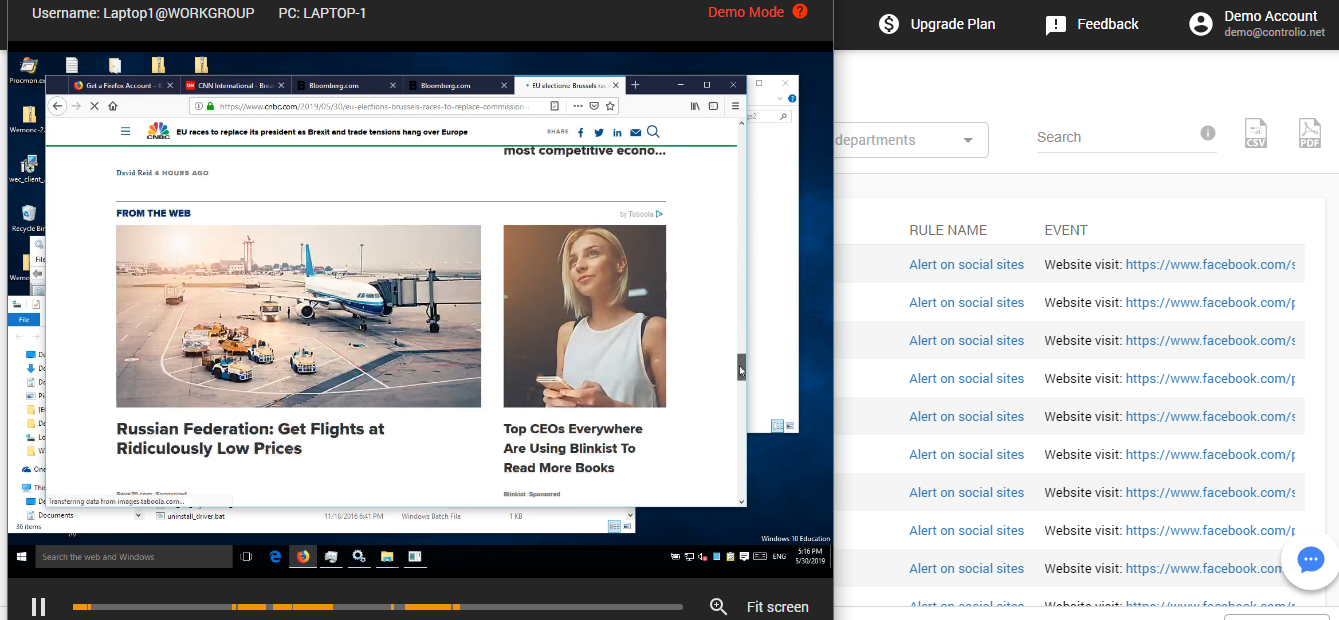Open the Demo Account user menu
Viewport: 1339px width, 620px height.
1256,24
